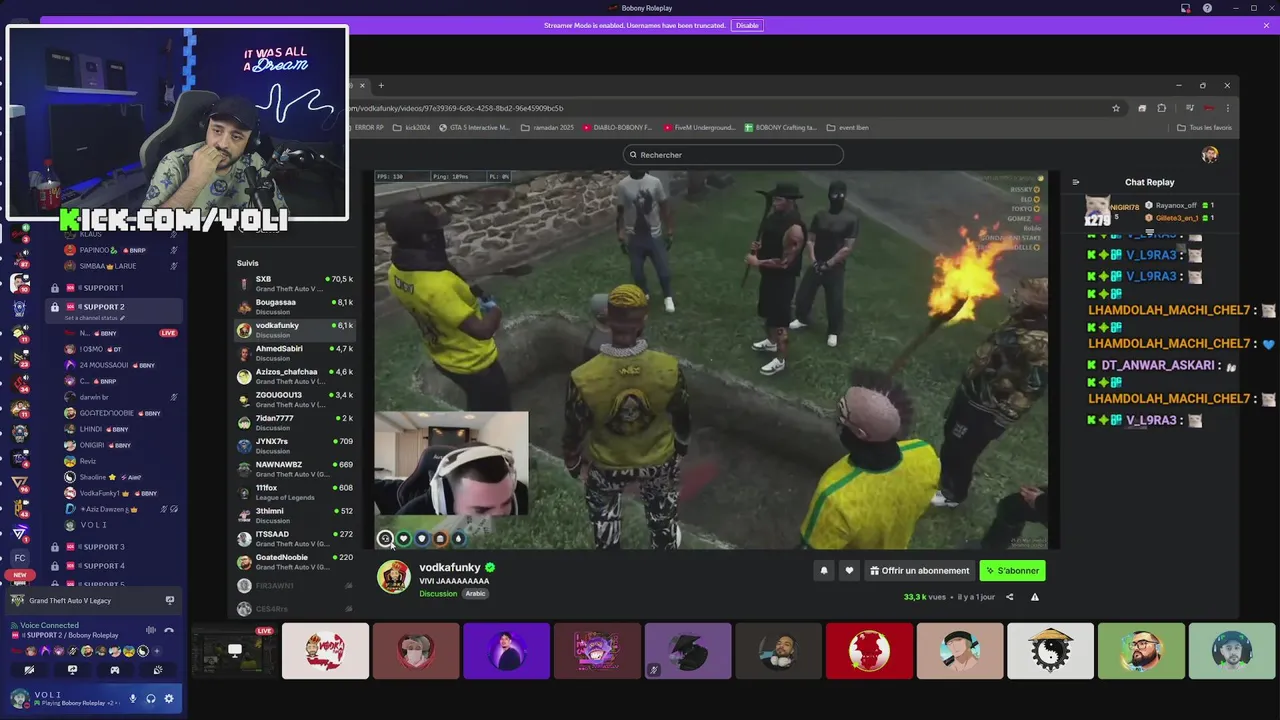Open new browser tab with plus icon

pos(381,85)
